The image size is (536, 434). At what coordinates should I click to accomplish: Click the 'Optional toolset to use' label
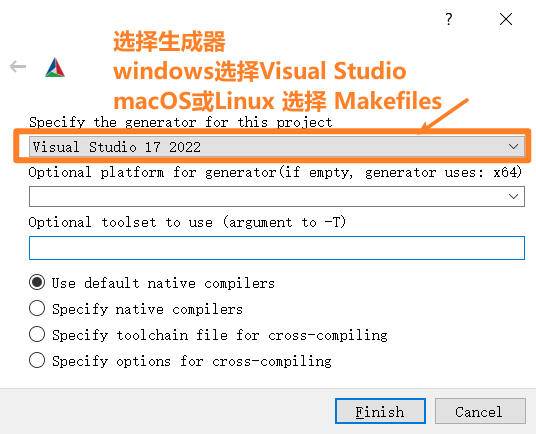tap(187, 222)
